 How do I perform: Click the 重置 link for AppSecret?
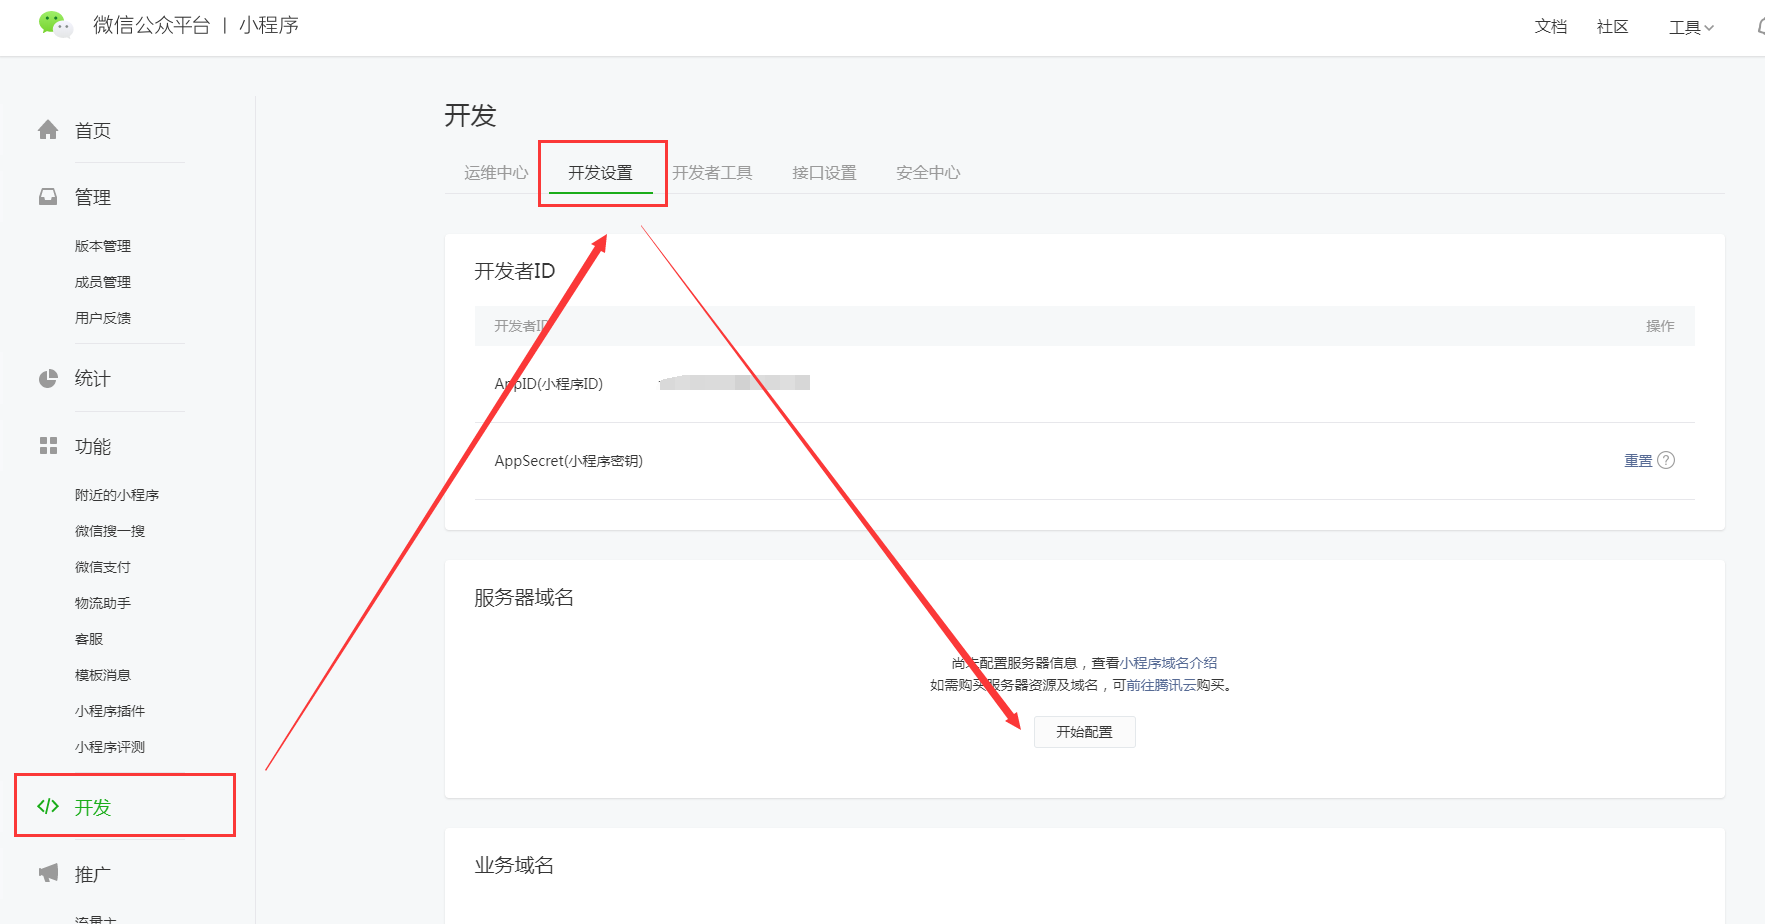(1638, 460)
